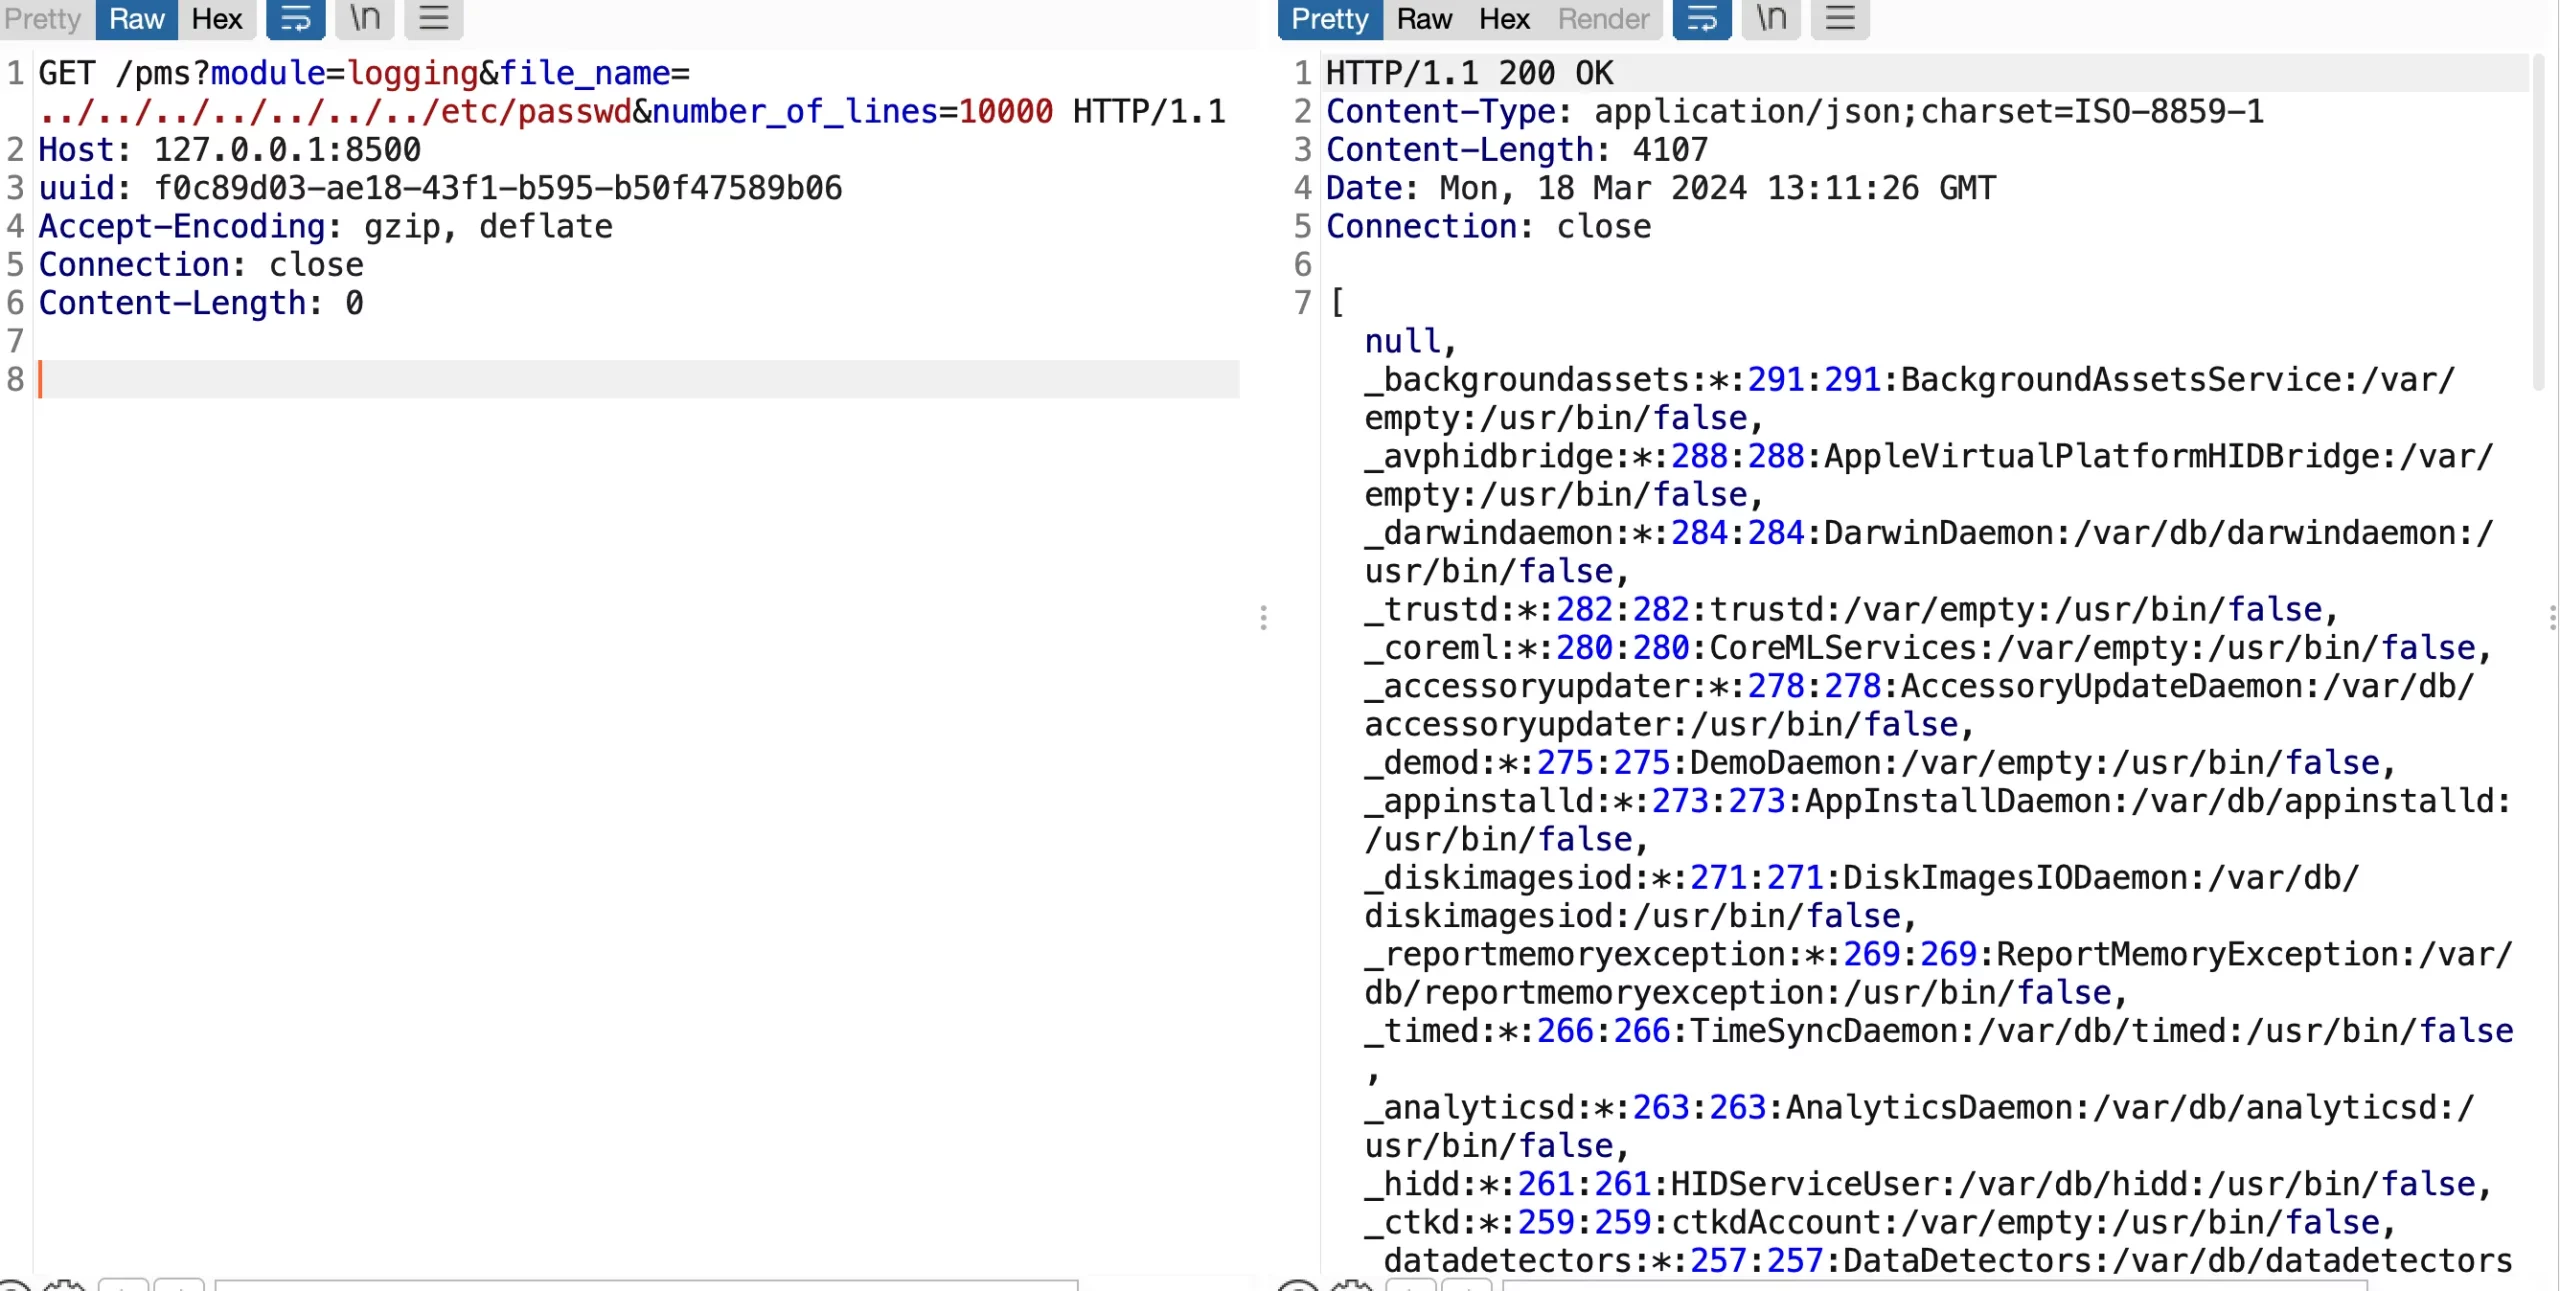Click the Host header 127.0.0.1:8500
Screen dimensions: 2560x1291
pyautogui.click(x=230, y=150)
